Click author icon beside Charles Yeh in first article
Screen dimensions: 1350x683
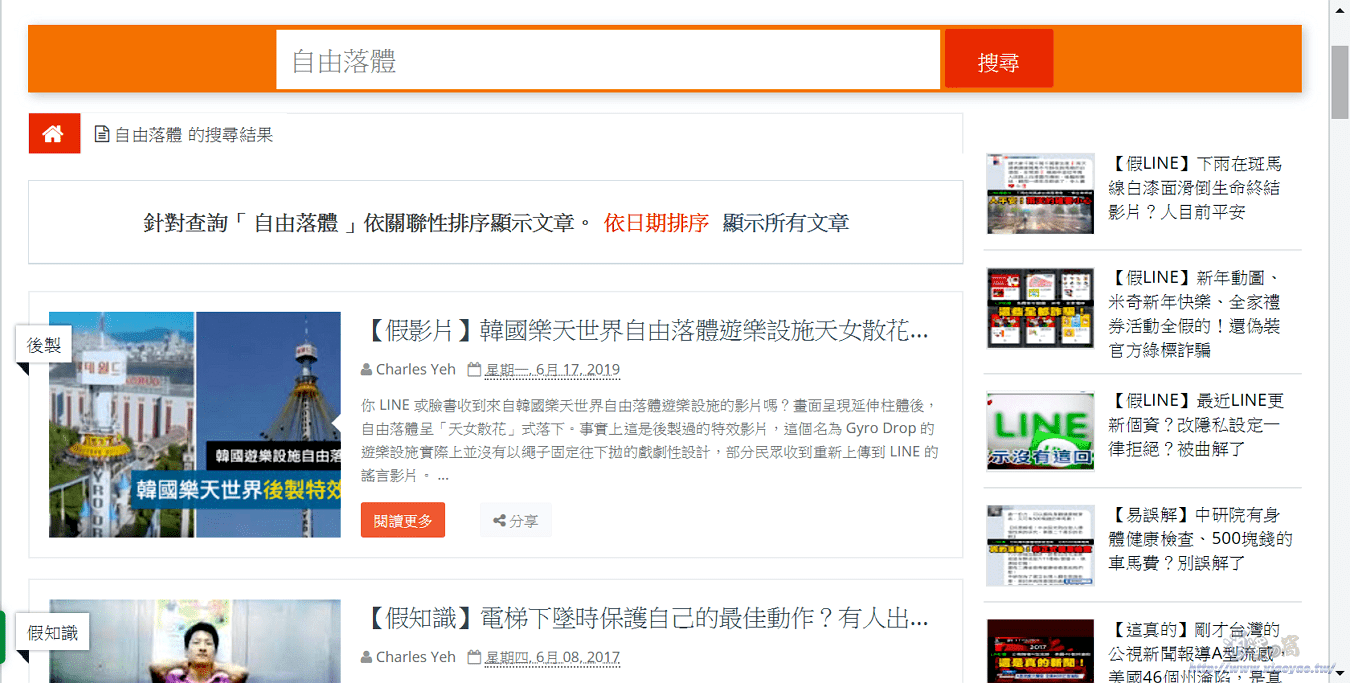[x=366, y=370]
